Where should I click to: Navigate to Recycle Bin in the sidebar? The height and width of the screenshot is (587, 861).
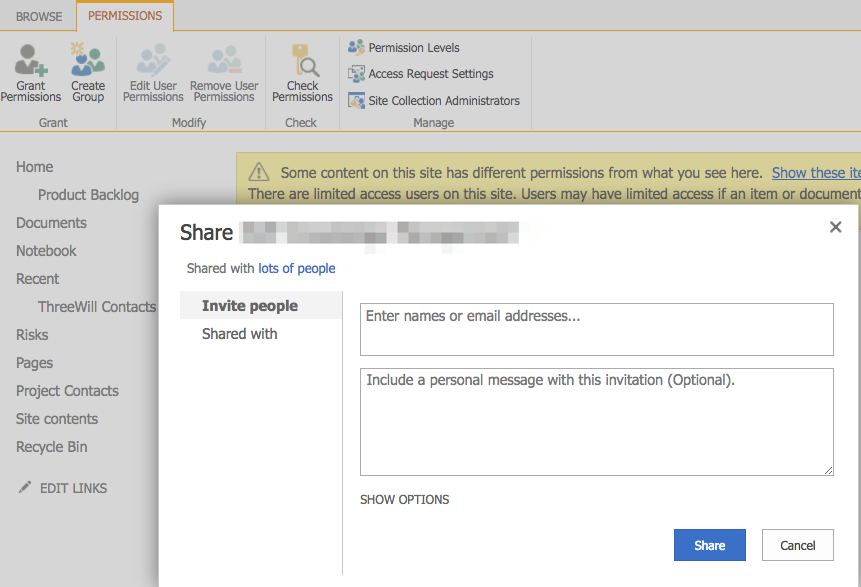tap(53, 446)
